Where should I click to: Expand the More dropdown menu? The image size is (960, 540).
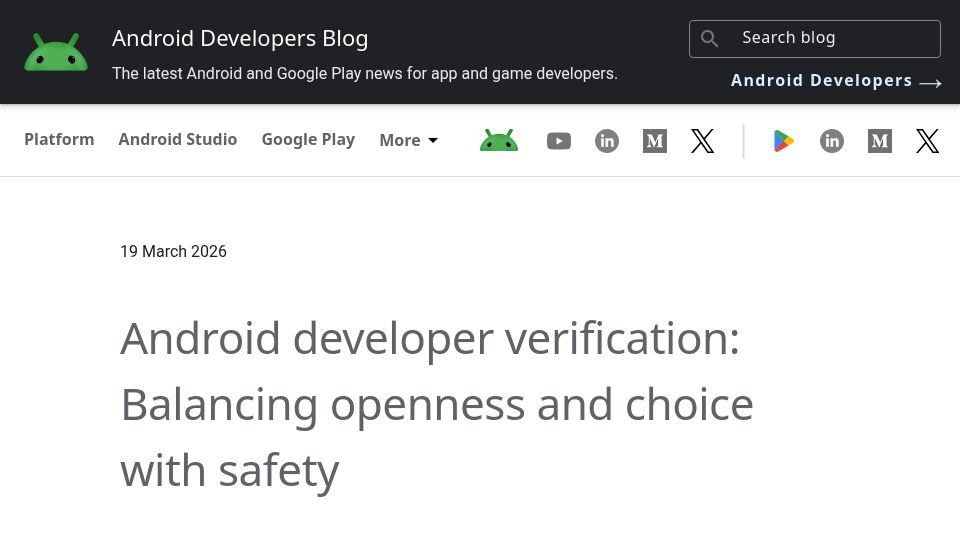(x=408, y=140)
